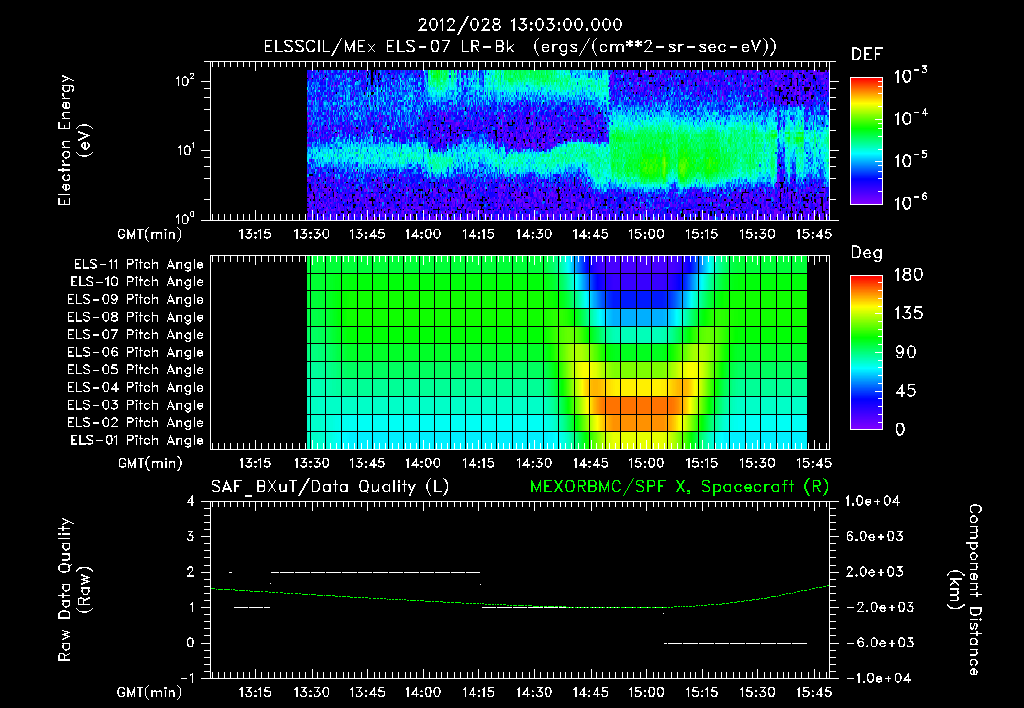Click the 2 tick on Raw Data Quality axis

click(190, 571)
